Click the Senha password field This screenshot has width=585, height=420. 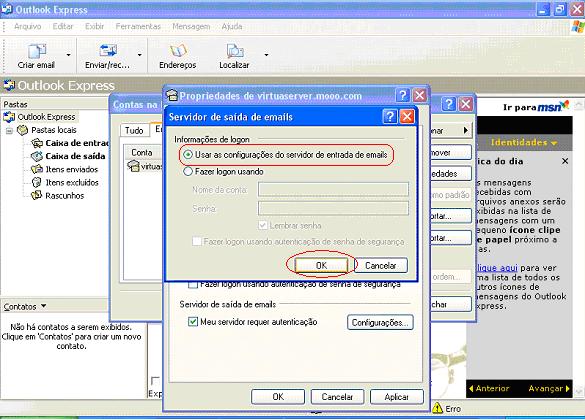click(x=333, y=208)
